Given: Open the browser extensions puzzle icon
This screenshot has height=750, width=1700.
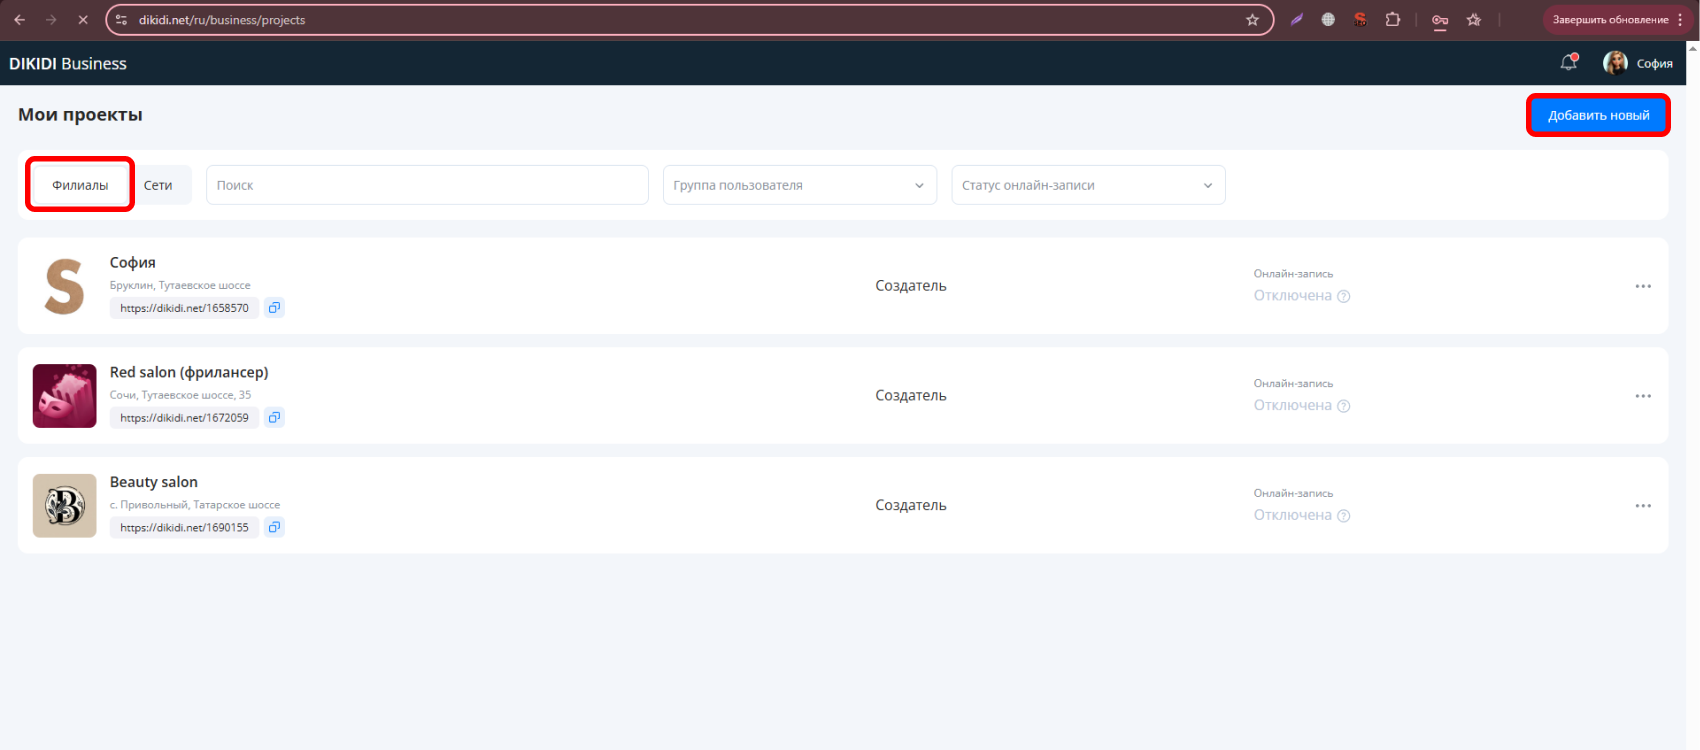Looking at the screenshot, I should coord(1392,20).
